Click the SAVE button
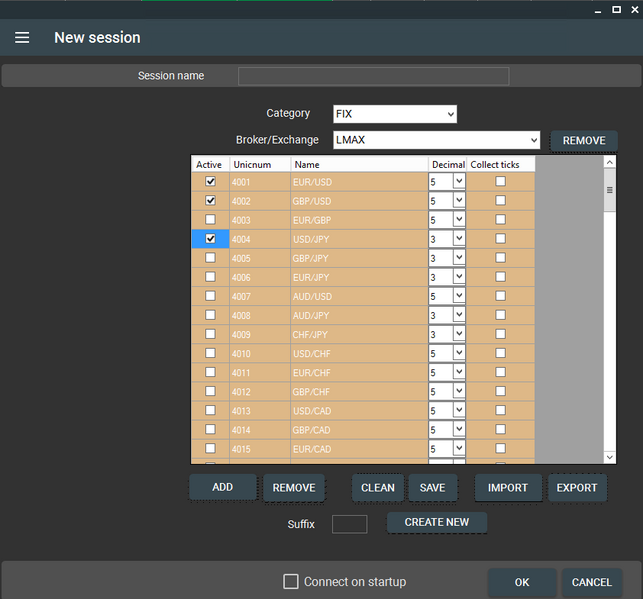Image resolution: width=643 pixels, height=599 pixels. (432, 488)
